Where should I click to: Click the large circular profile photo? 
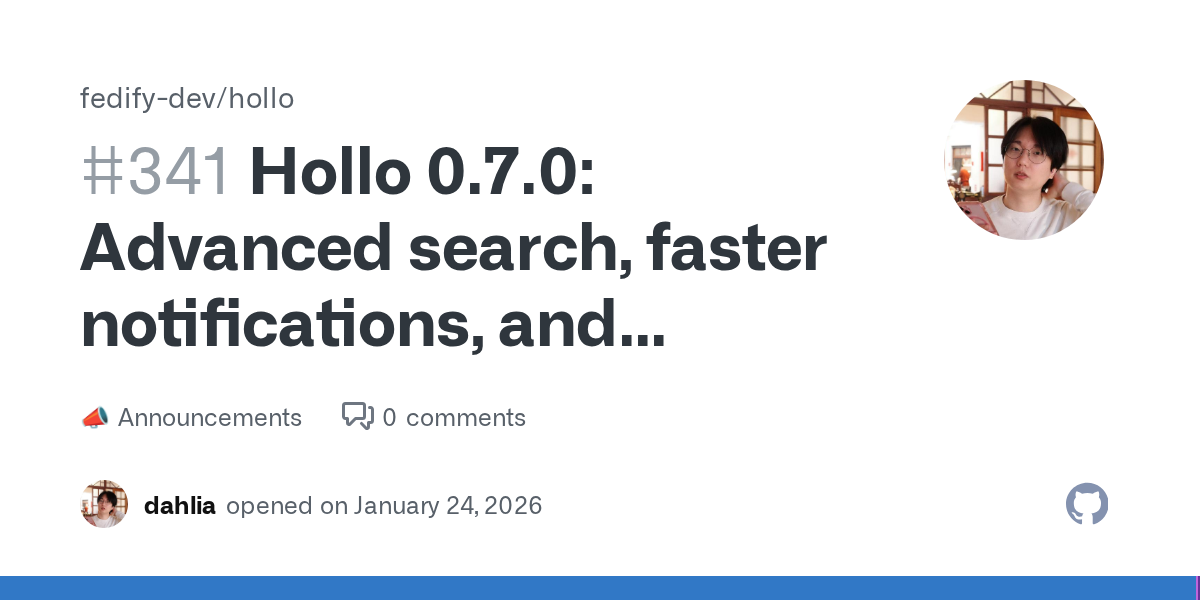pyautogui.click(x=1023, y=160)
